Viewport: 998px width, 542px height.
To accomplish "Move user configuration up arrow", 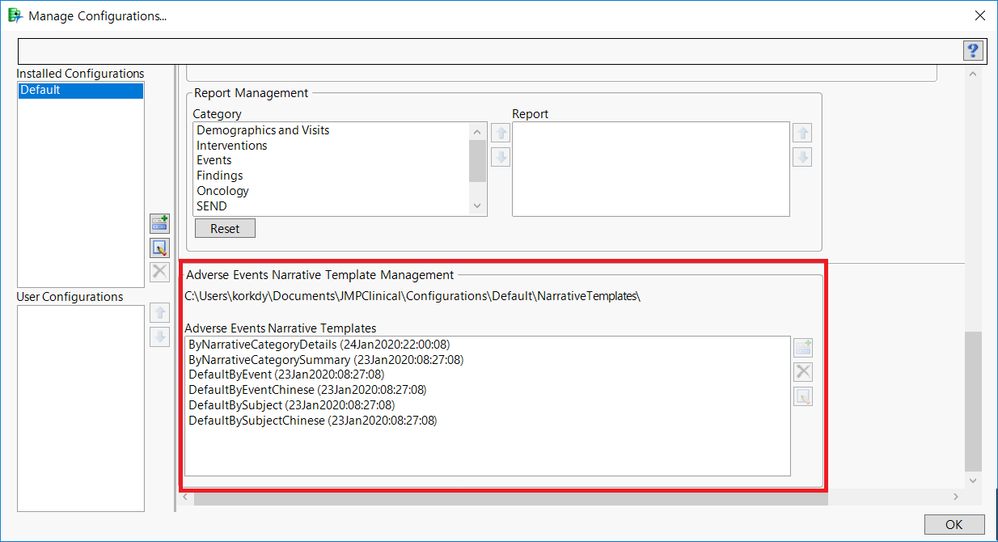I will (x=160, y=312).
